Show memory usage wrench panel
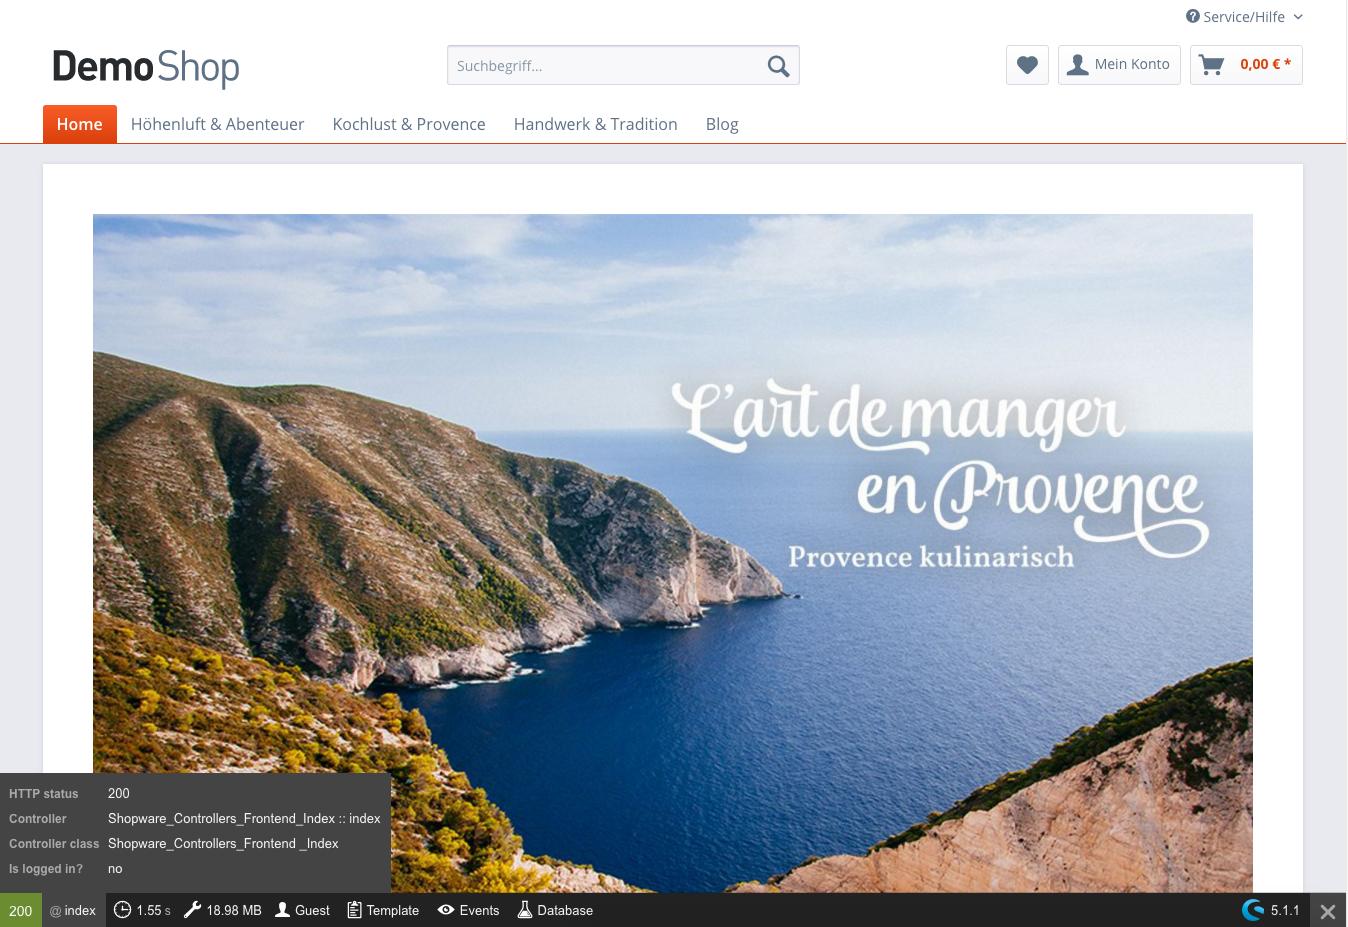The image size is (1348, 927). [x=223, y=910]
